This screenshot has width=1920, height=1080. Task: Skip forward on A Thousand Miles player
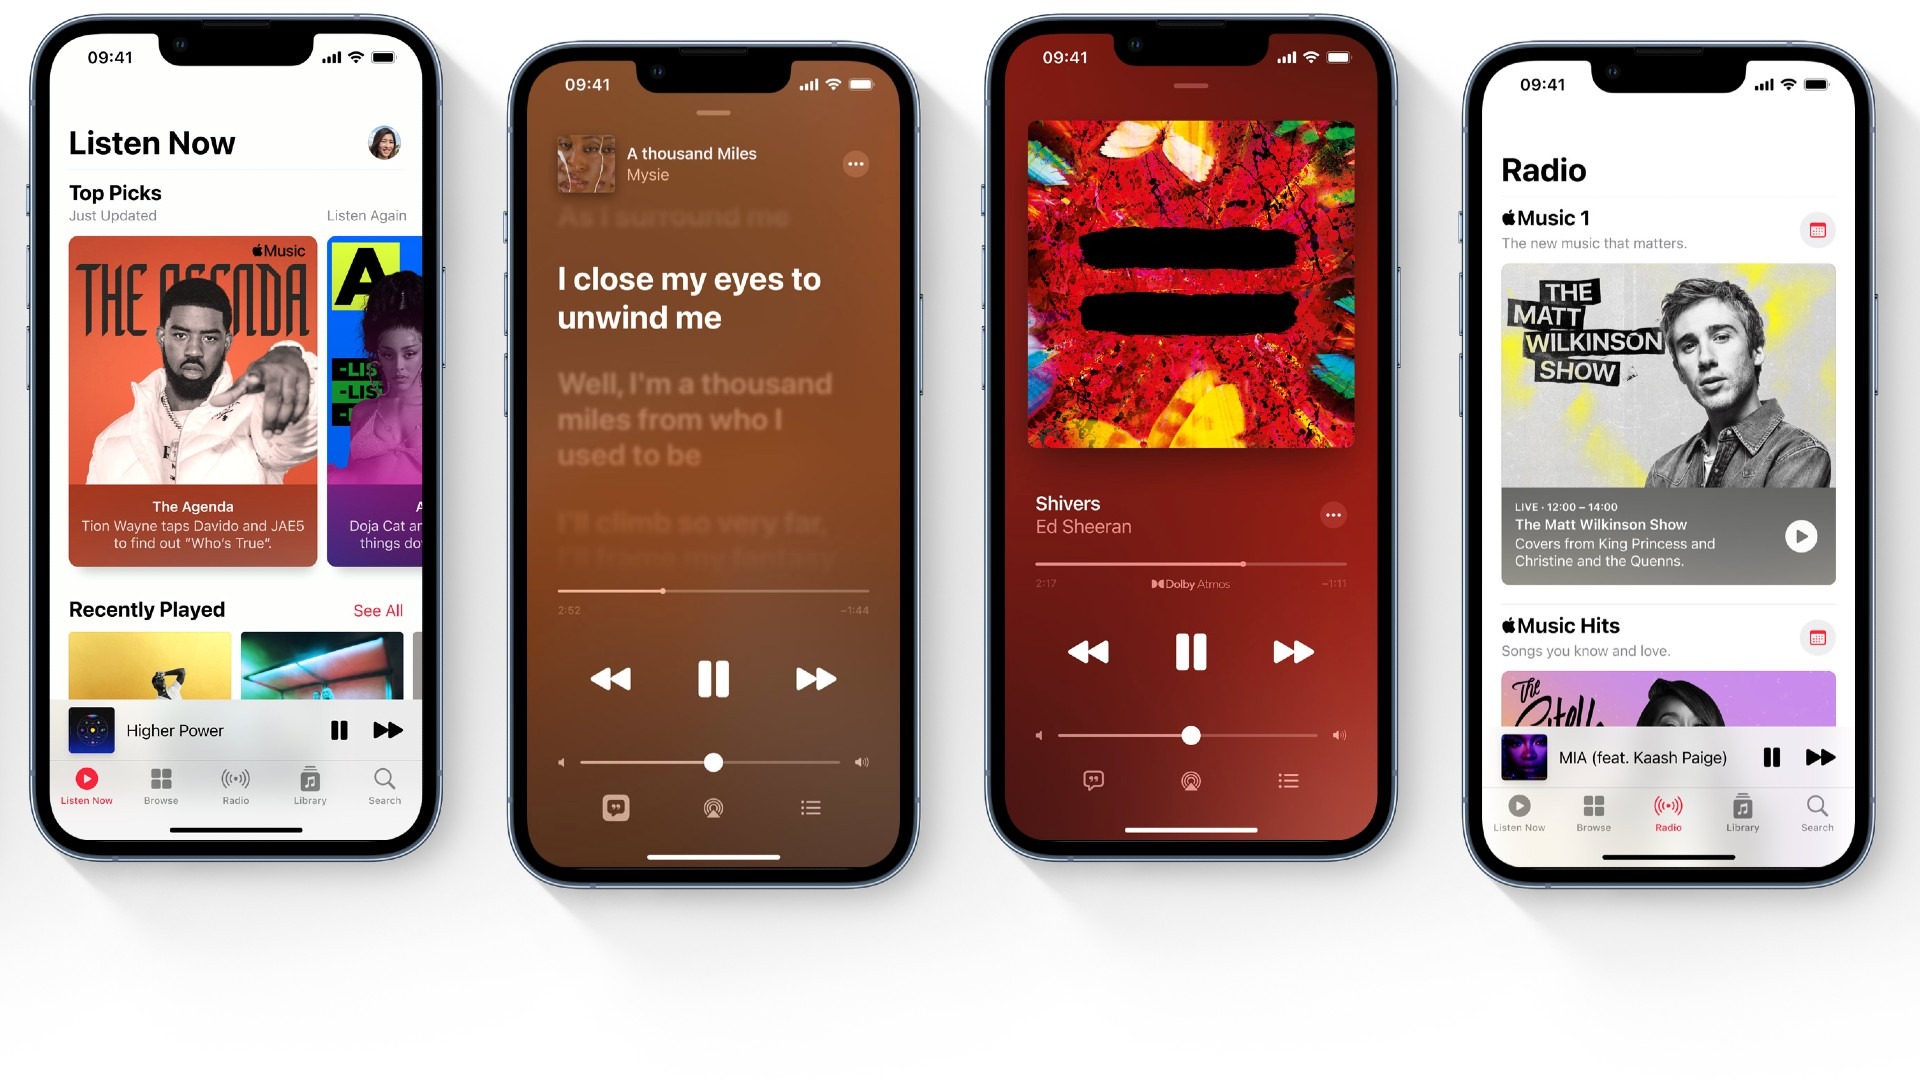coord(815,679)
